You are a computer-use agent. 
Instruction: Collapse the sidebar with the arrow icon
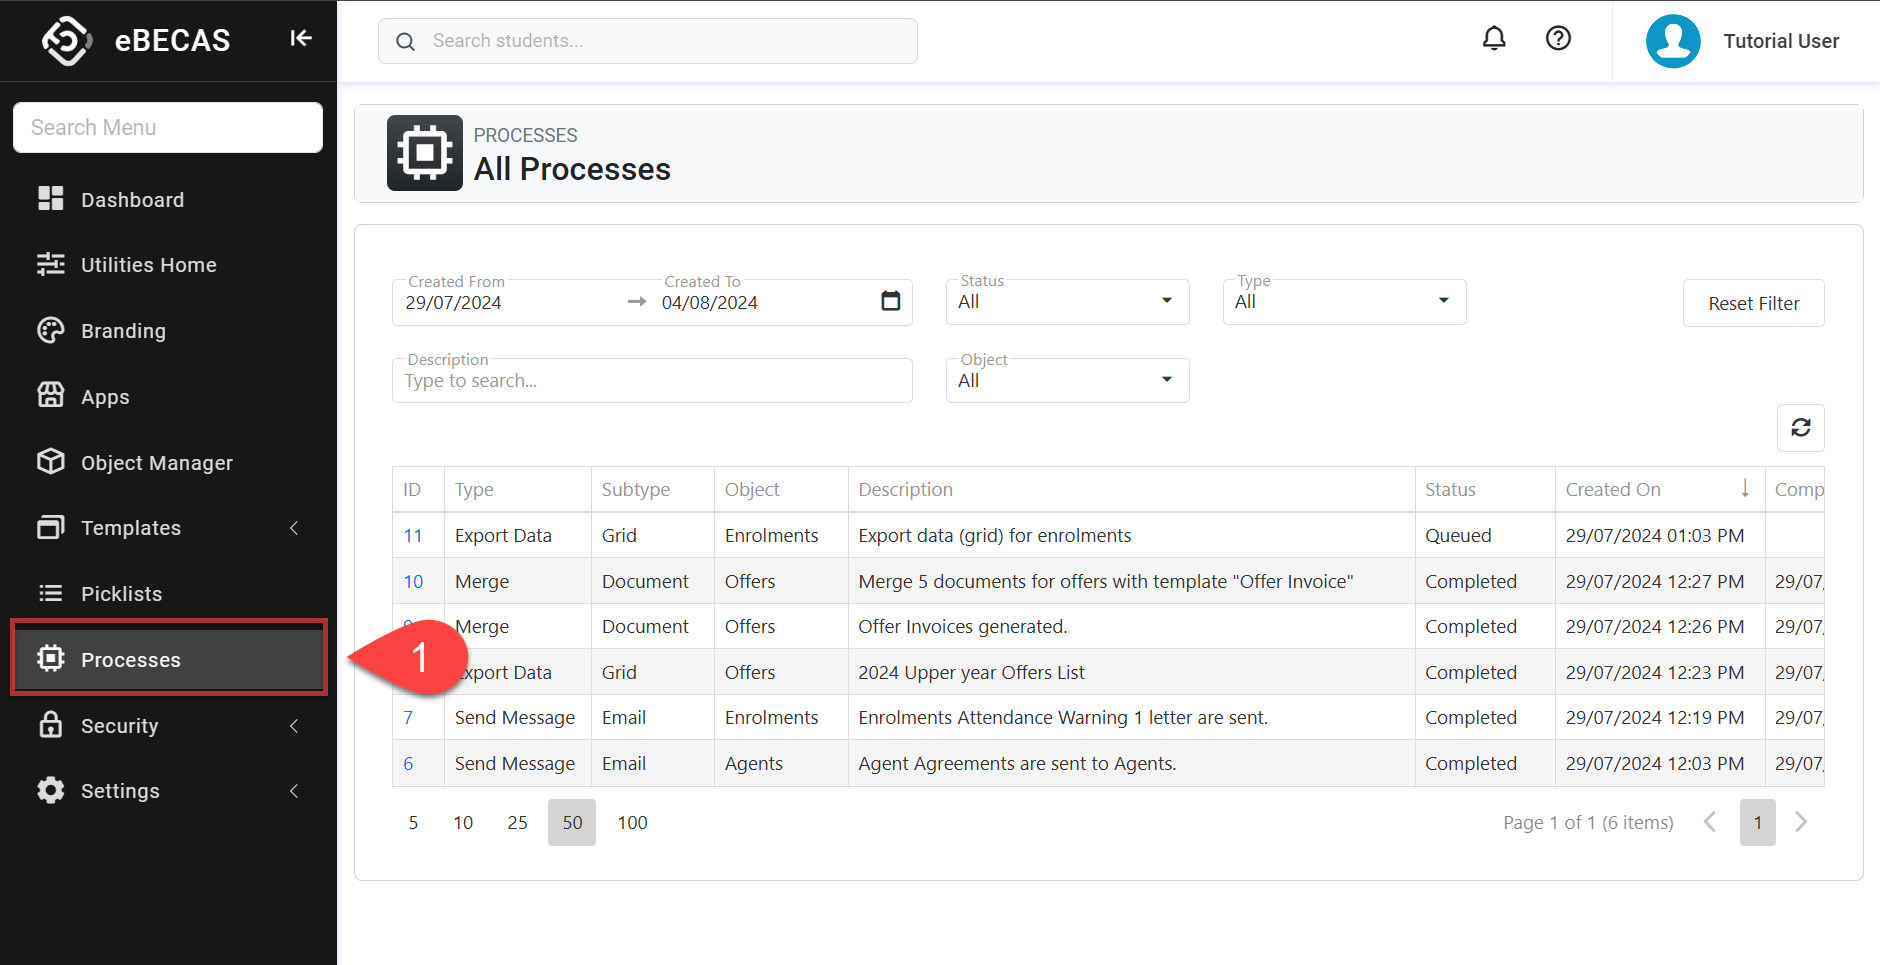(300, 39)
